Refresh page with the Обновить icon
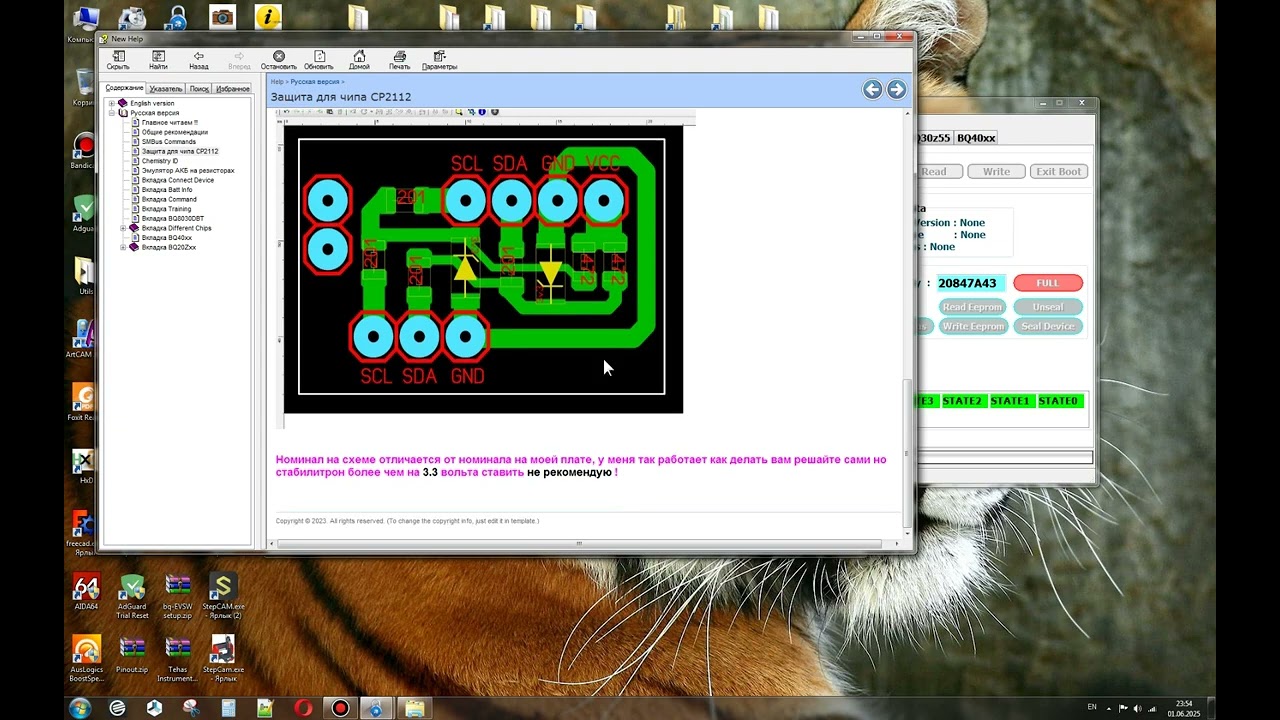 (x=319, y=60)
